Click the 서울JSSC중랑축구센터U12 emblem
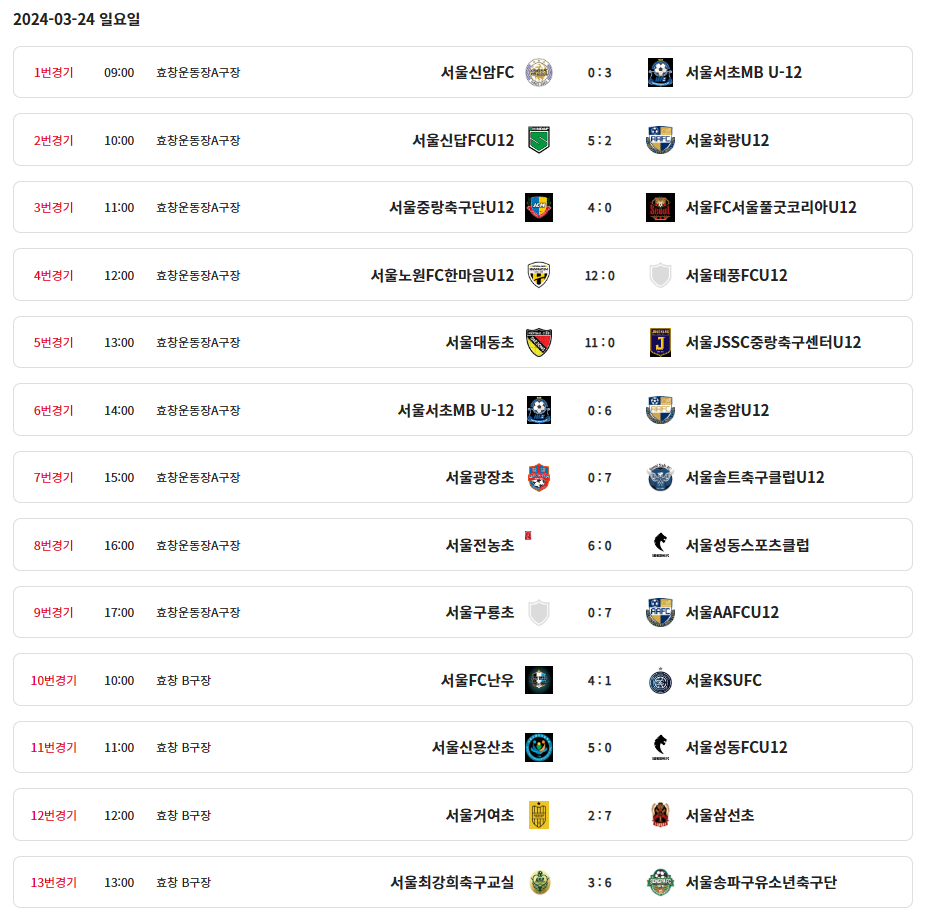 660,342
